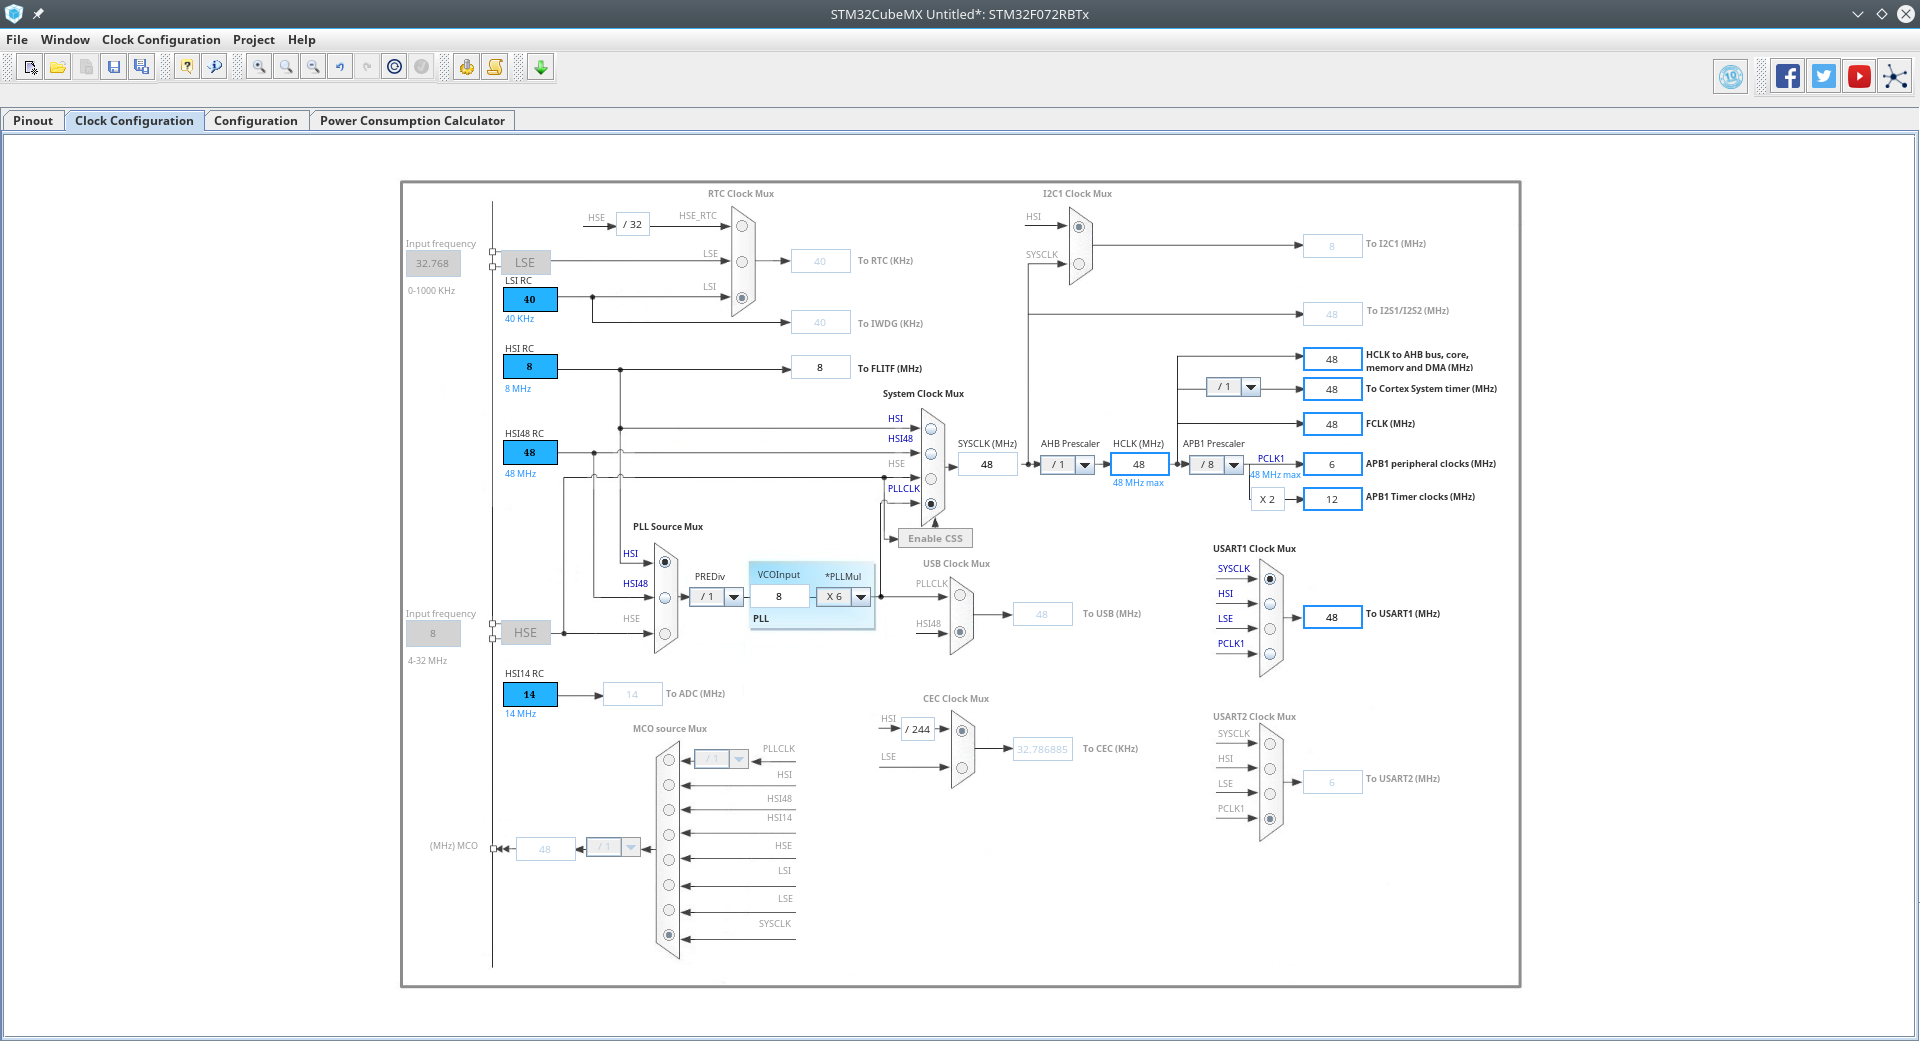Open the Clock Configuration menu

tap(161, 40)
